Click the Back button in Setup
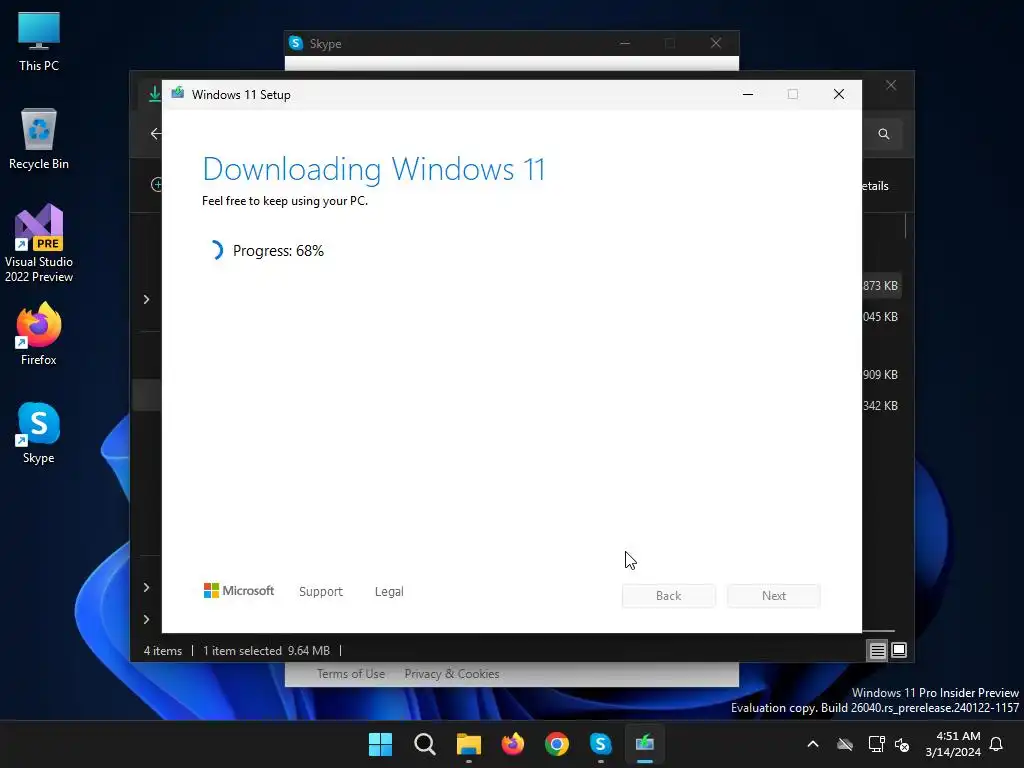Viewport: 1024px width, 768px height. coord(669,596)
